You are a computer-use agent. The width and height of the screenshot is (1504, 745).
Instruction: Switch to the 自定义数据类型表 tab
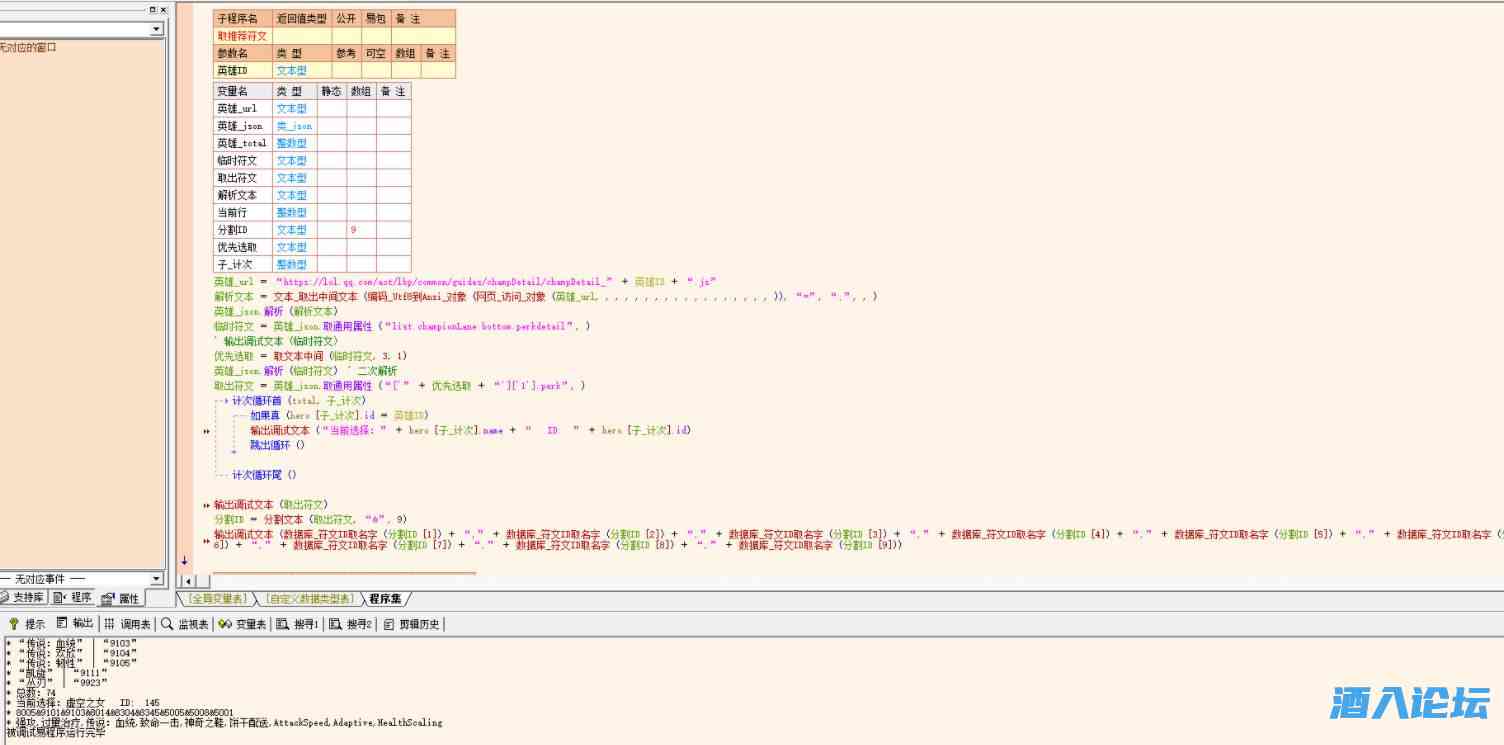(x=309, y=599)
